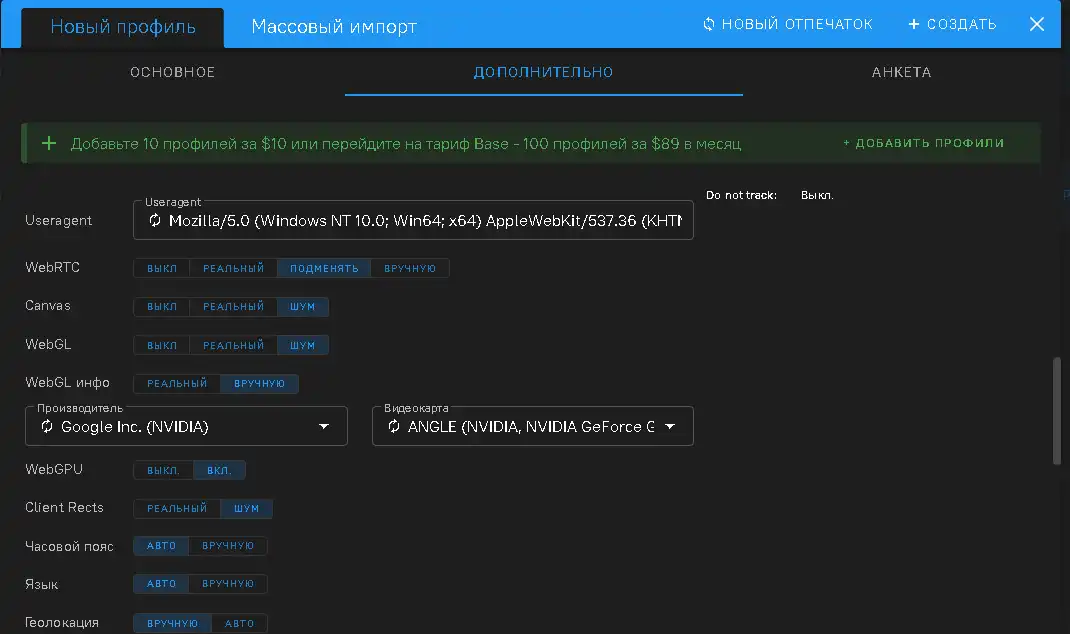Expand the Производитель dropdown arrow
Screen dimensions: 1070x634
[x=324, y=427]
